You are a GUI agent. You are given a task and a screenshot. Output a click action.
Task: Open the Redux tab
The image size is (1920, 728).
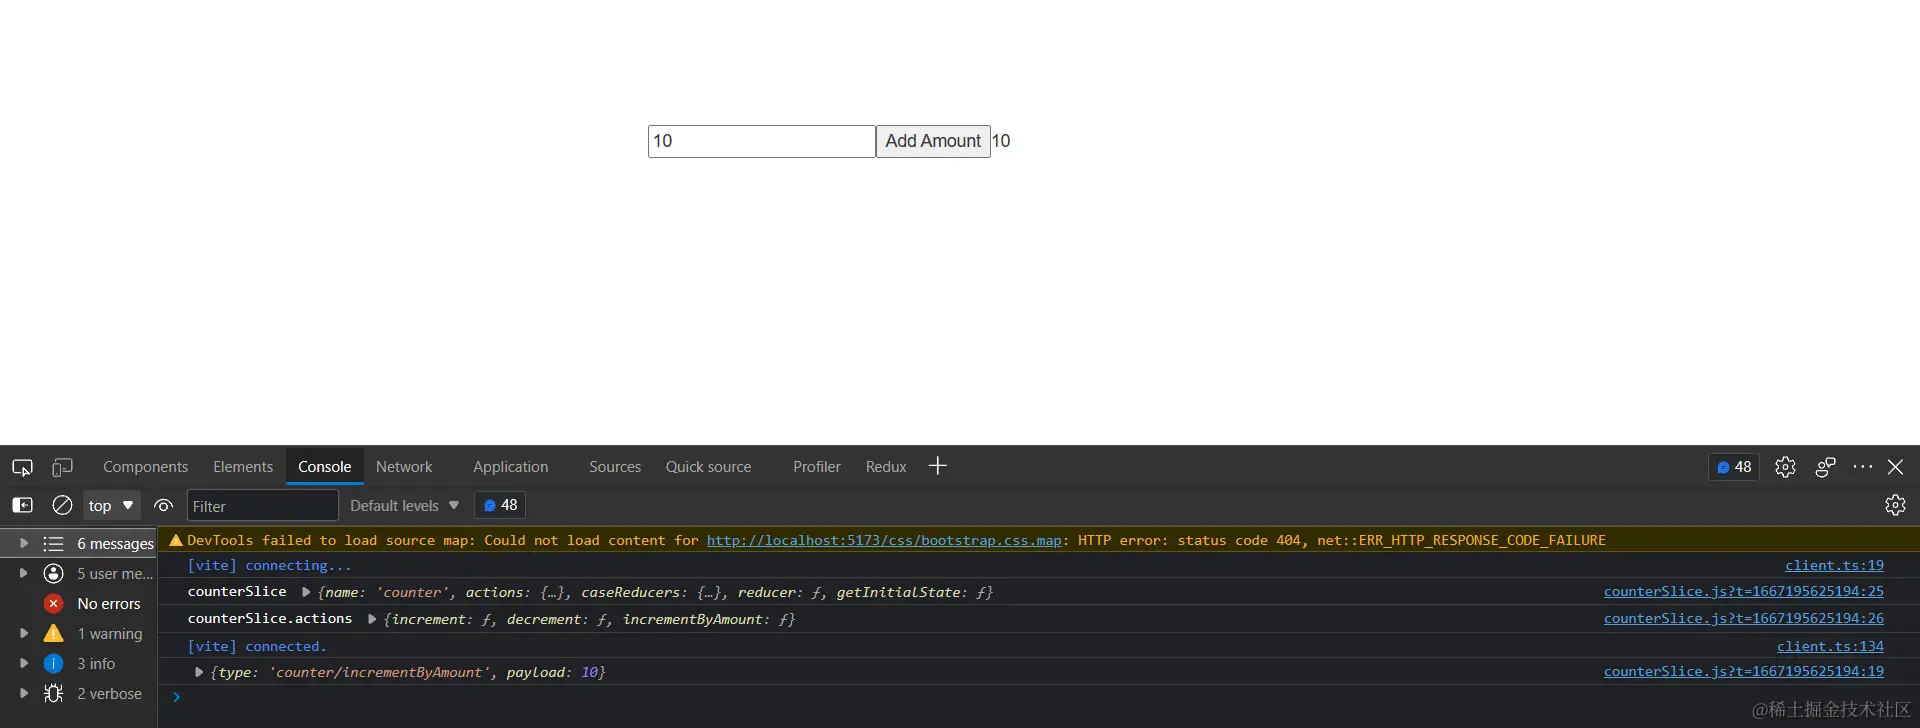tap(886, 467)
